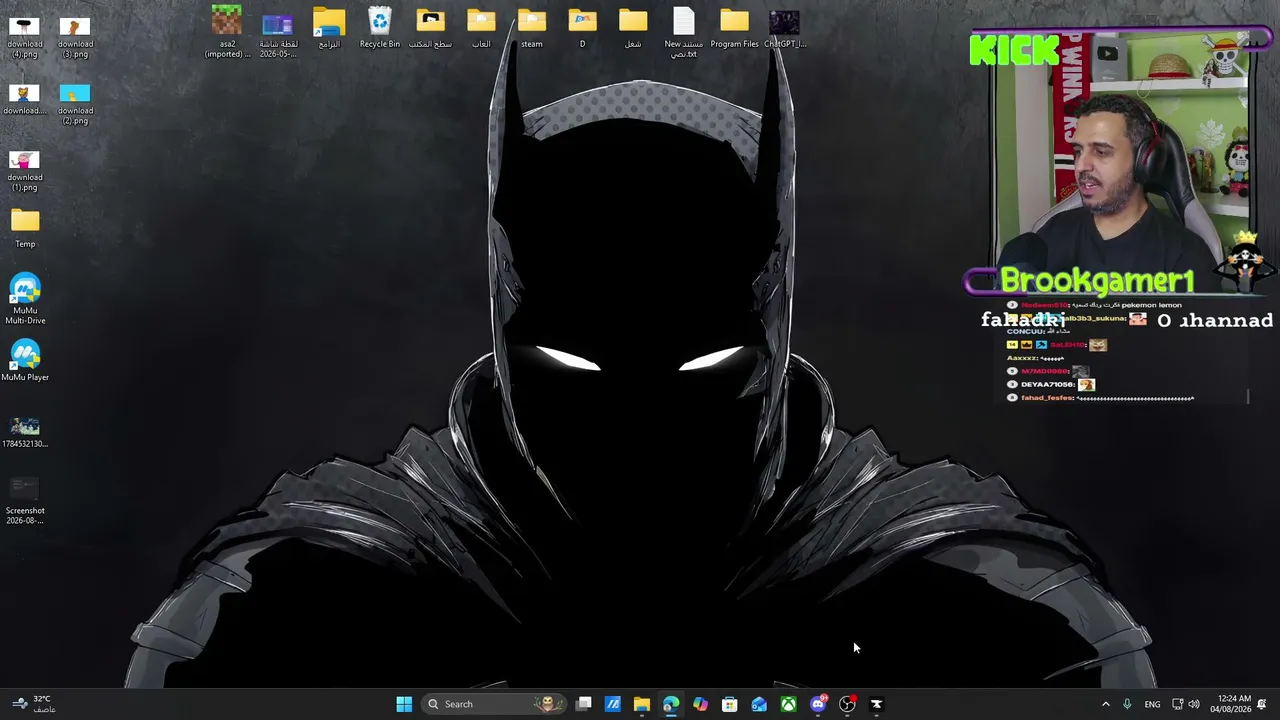Show hidden system tray icons
Screen dimensions: 1280x720
coord(1105,704)
